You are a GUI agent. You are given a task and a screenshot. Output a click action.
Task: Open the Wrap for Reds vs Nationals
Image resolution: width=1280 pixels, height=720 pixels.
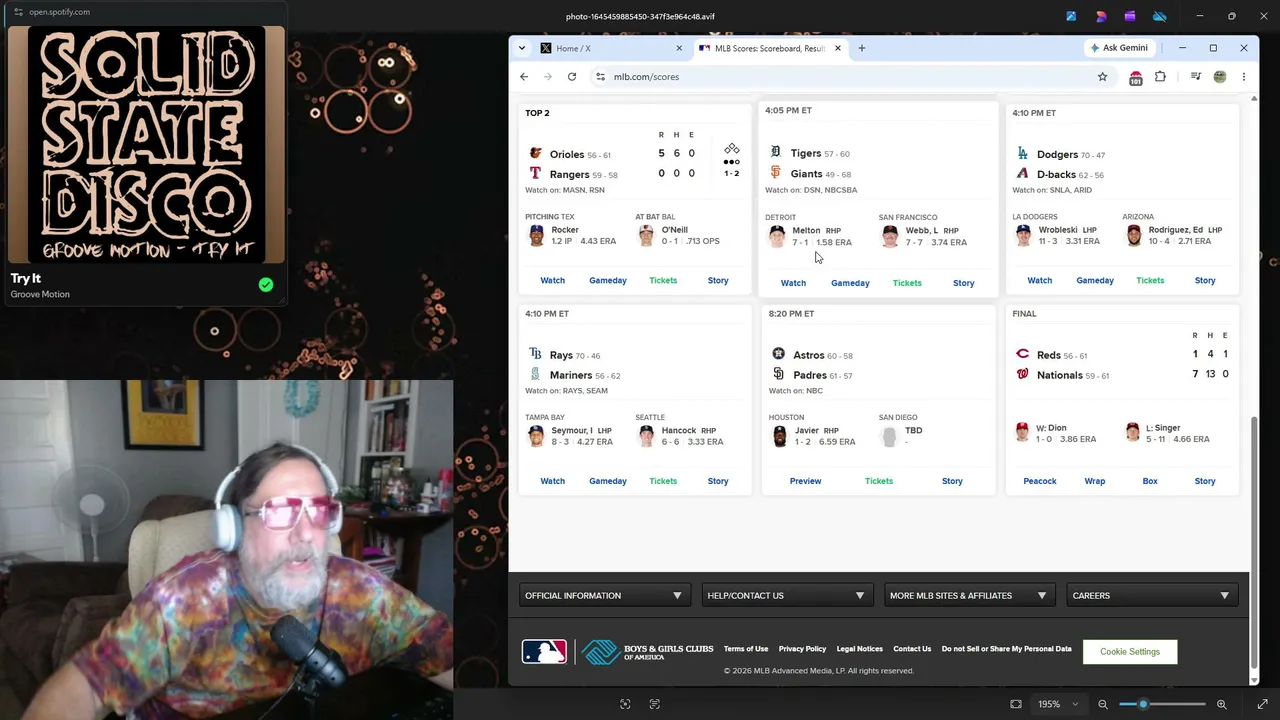pyautogui.click(x=1095, y=481)
